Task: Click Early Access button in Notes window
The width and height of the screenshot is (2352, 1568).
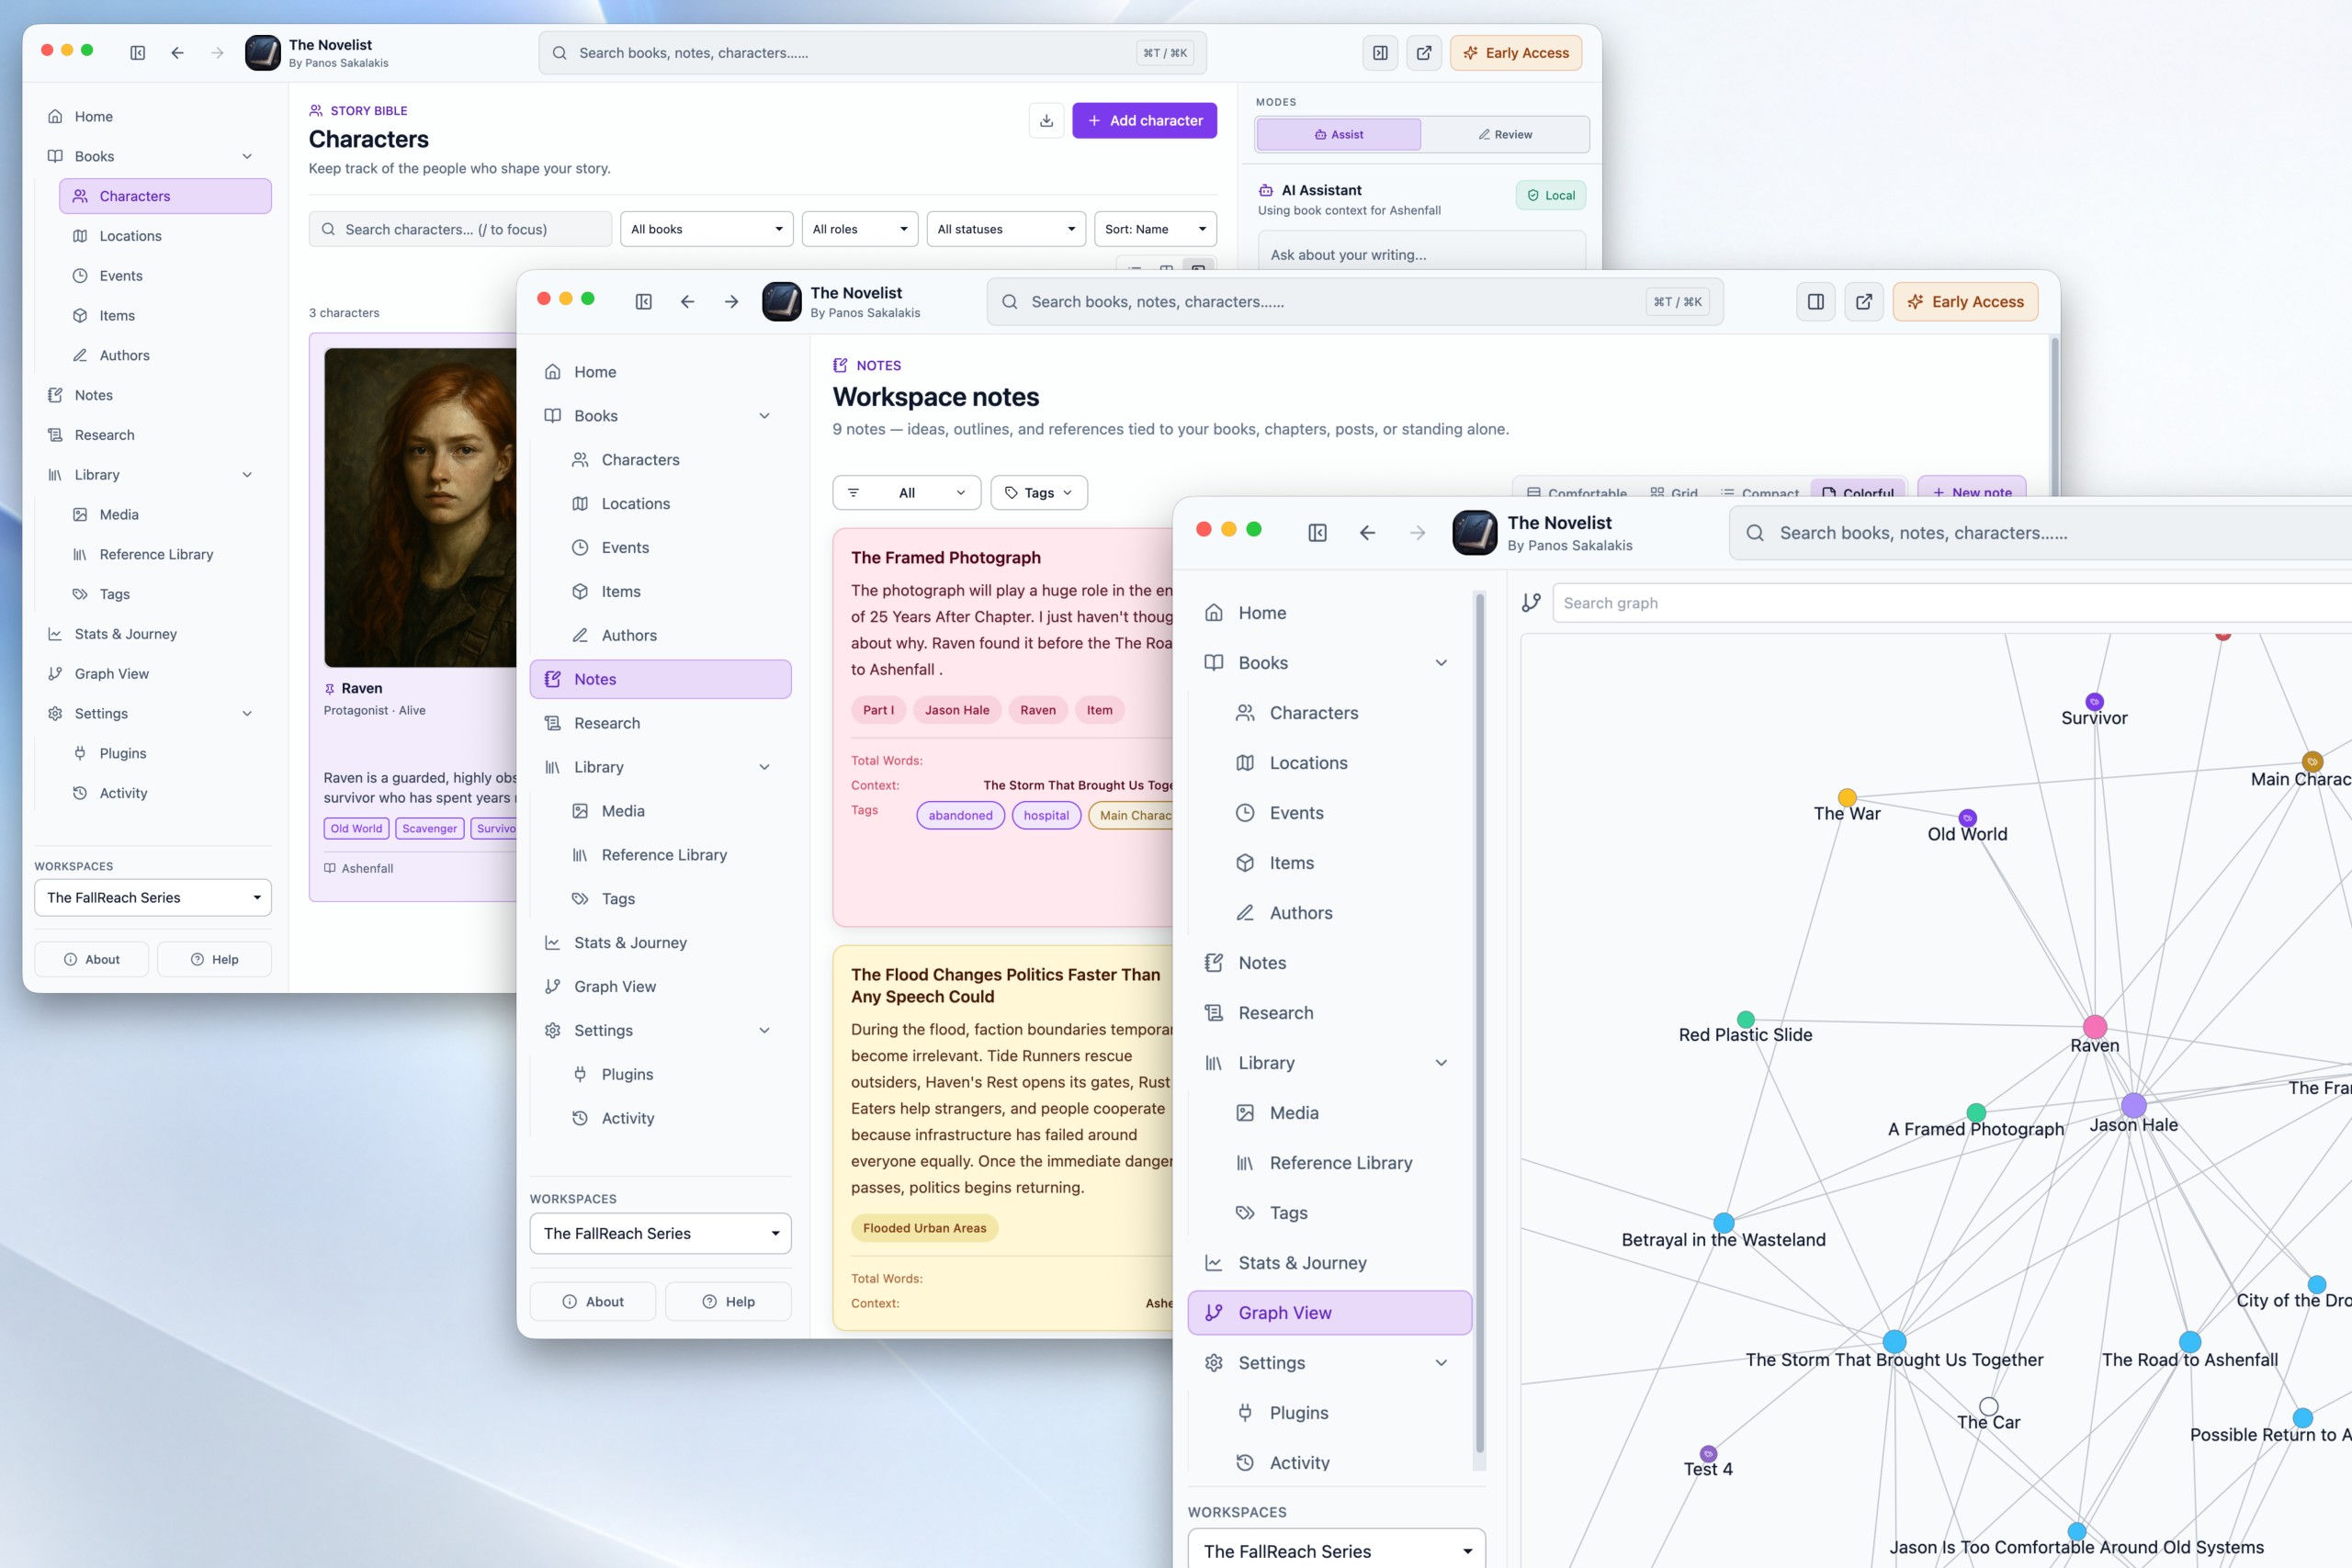Action: [x=1965, y=301]
